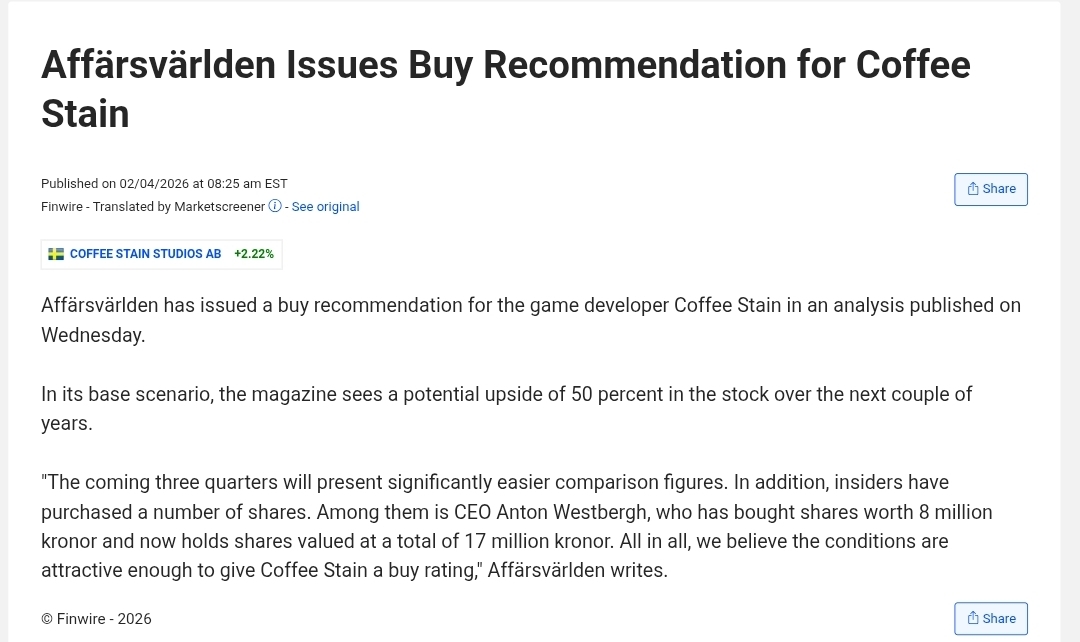The image size is (1080, 642).
Task: Open the See original link
Action: click(325, 207)
